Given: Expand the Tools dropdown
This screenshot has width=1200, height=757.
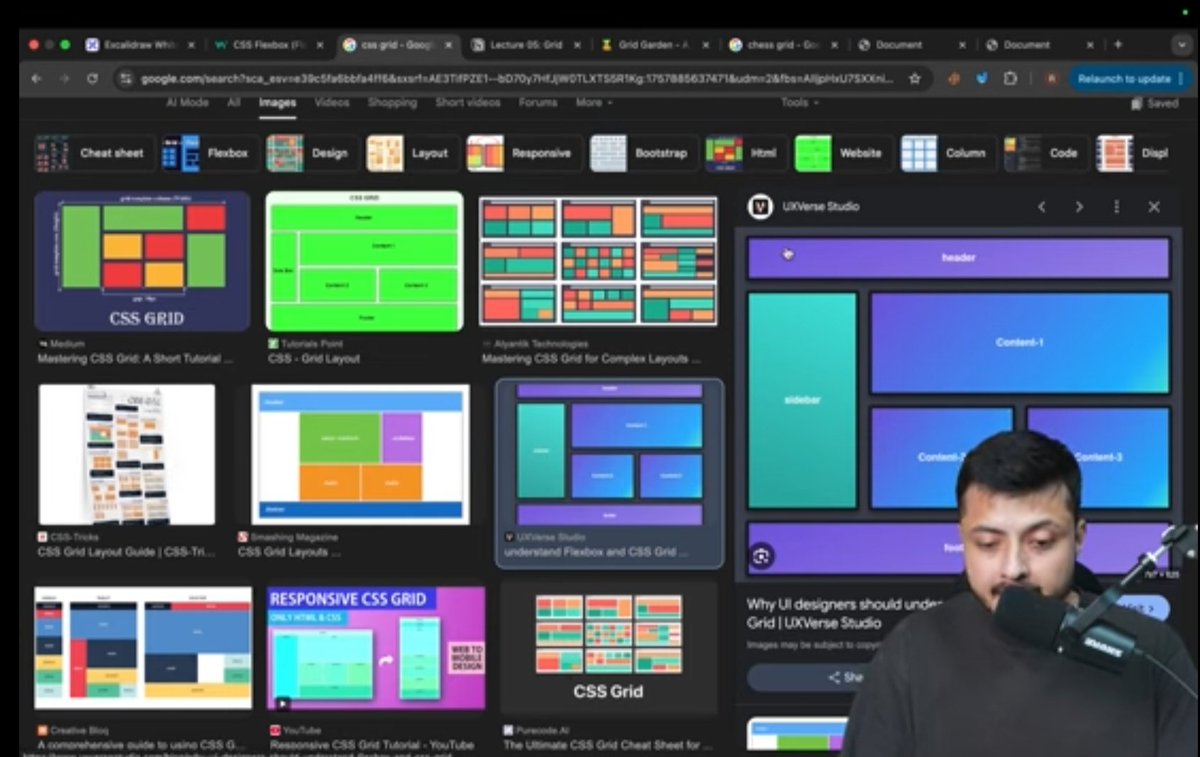Looking at the screenshot, I should (798, 103).
